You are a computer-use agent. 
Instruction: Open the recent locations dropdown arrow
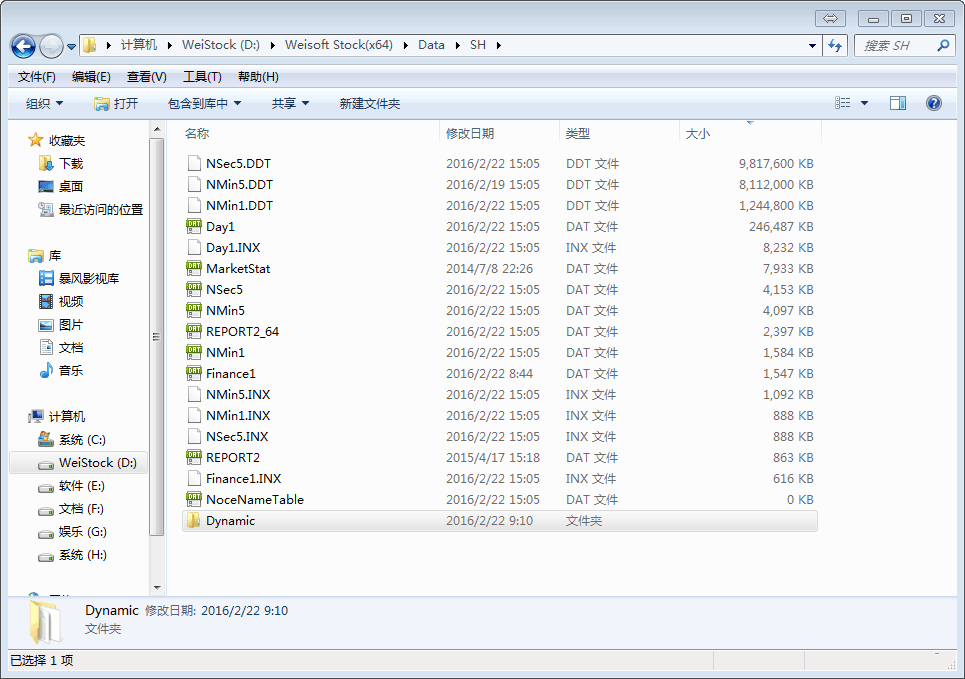(x=71, y=46)
